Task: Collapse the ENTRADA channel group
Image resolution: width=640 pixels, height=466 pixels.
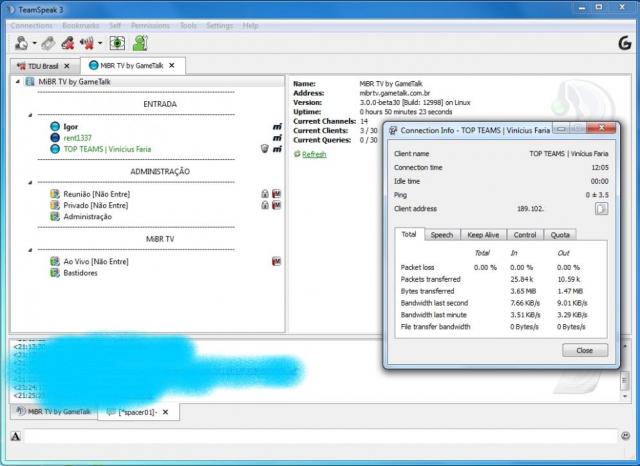Action: pyautogui.click(x=30, y=115)
